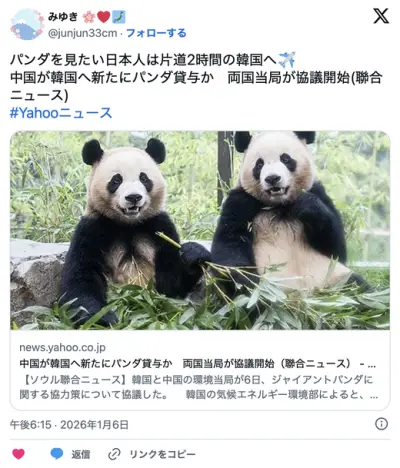The height and width of the screenshot is (468, 400).
Task: Open the news.yahoo.co.jp domain text
Action: click(62, 347)
